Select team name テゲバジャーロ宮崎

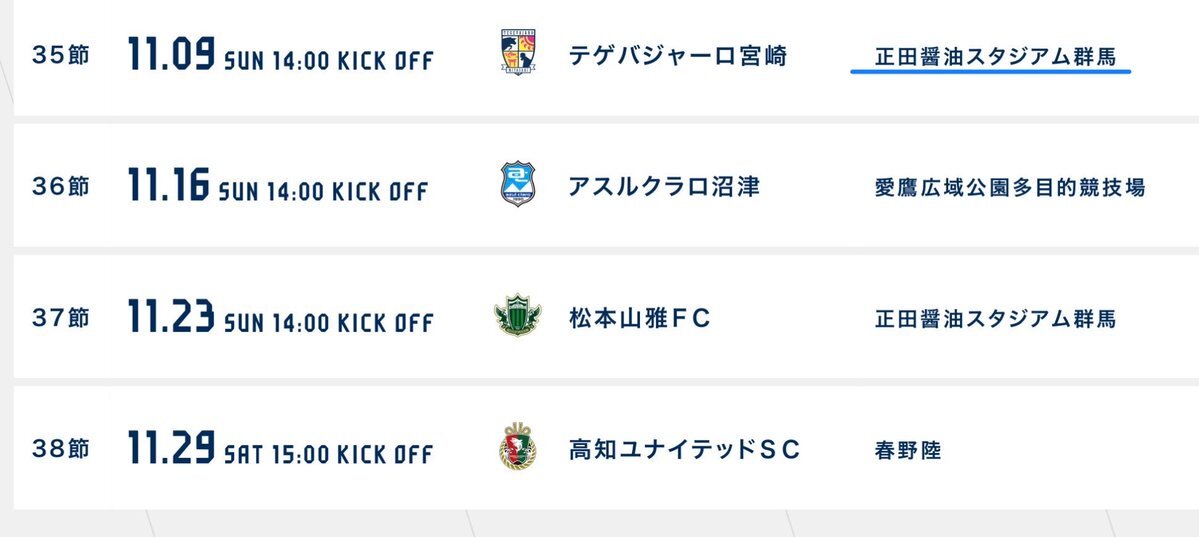(x=677, y=56)
